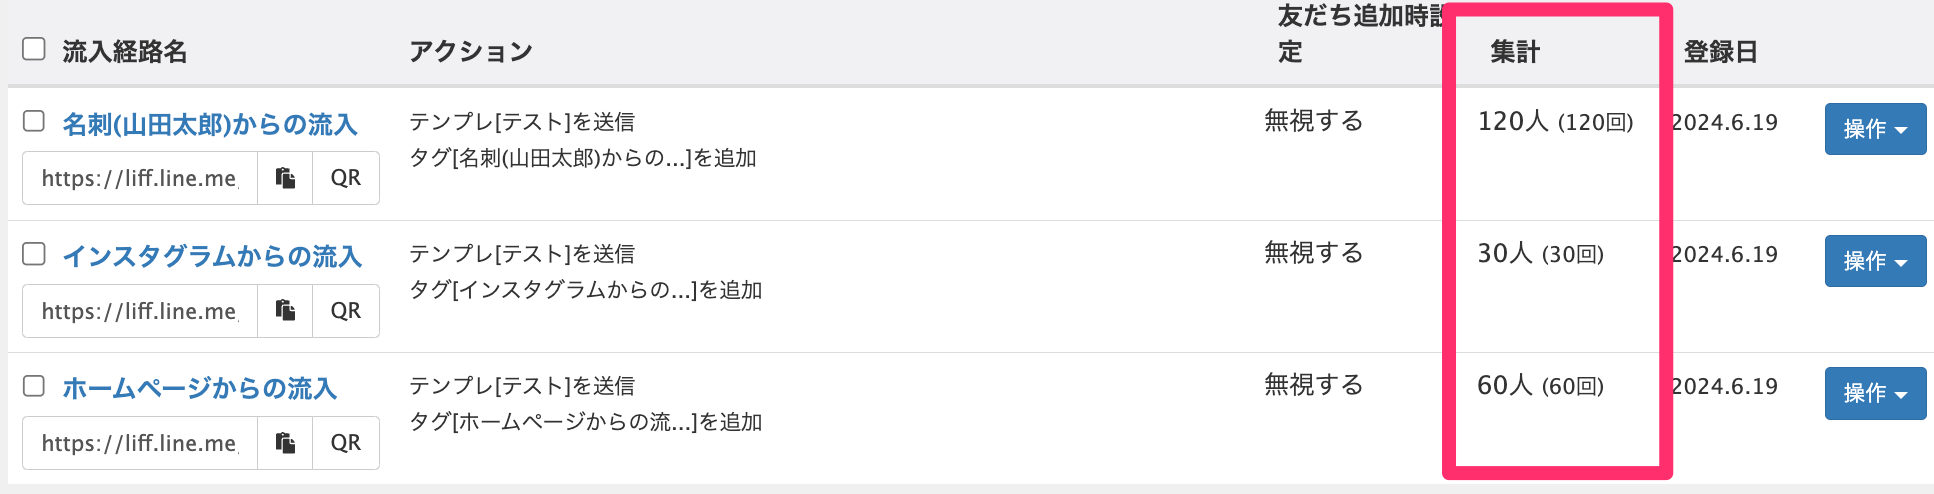Copy the ホームページ route URL

[285, 443]
